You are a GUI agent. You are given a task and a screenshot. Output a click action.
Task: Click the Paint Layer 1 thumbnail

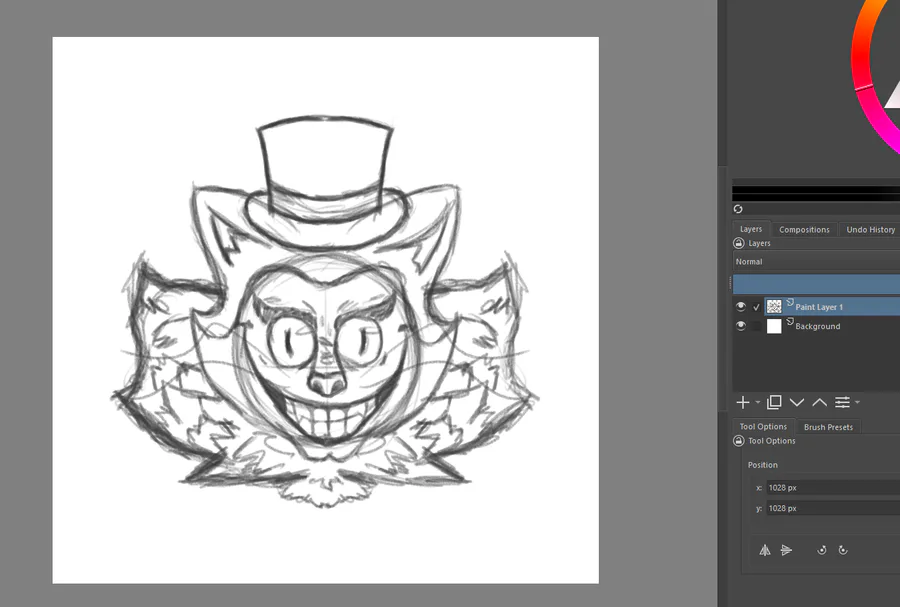point(774,307)
